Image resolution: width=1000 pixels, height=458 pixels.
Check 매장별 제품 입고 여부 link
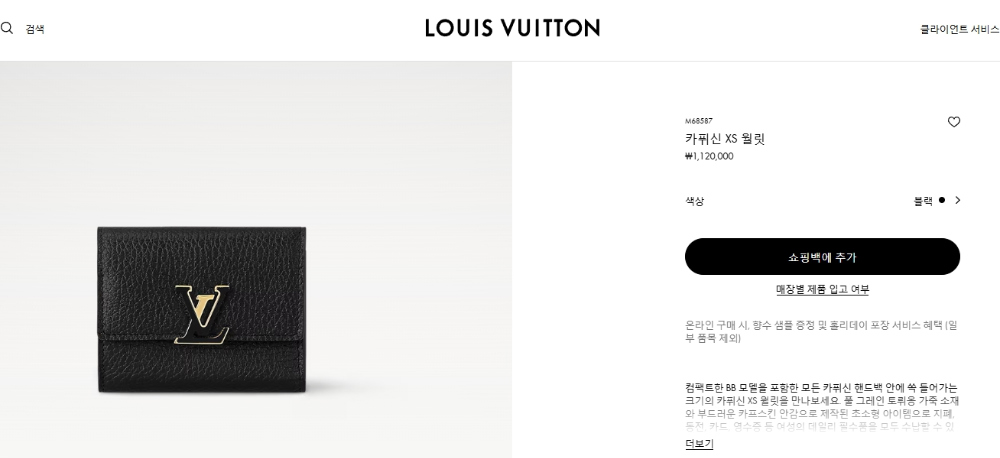point(822,290)
